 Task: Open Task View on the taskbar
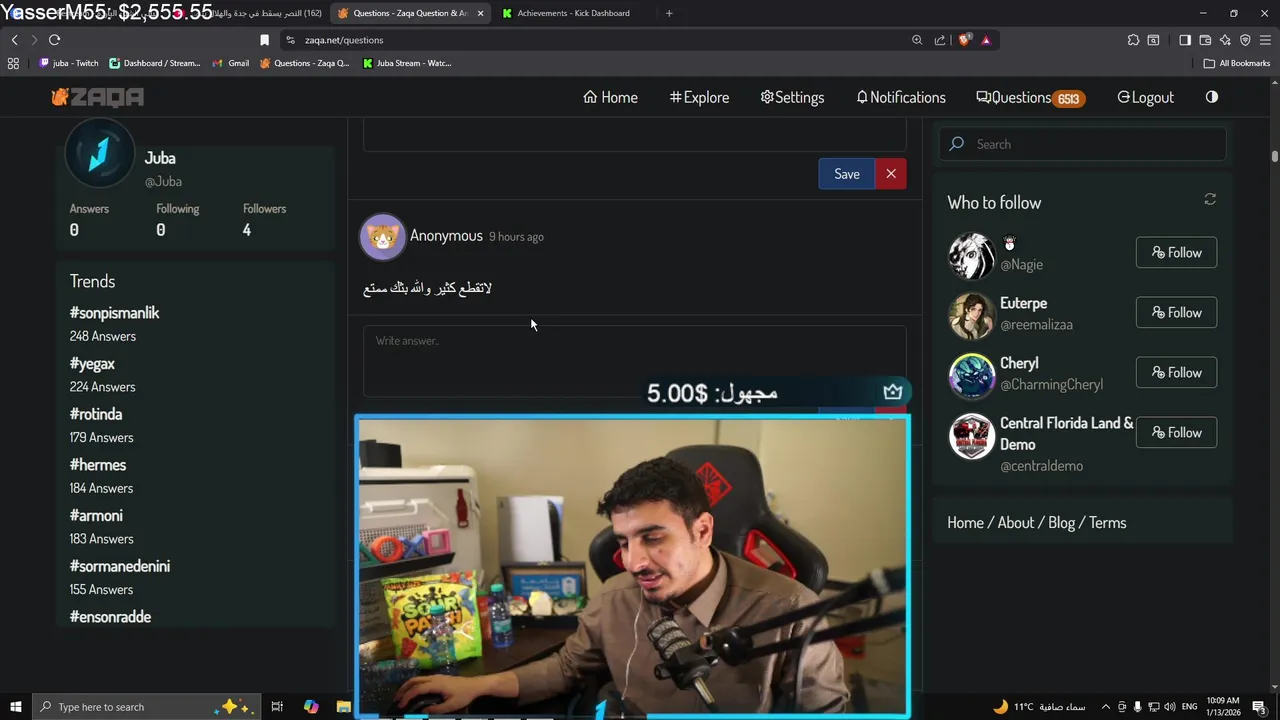277,707
